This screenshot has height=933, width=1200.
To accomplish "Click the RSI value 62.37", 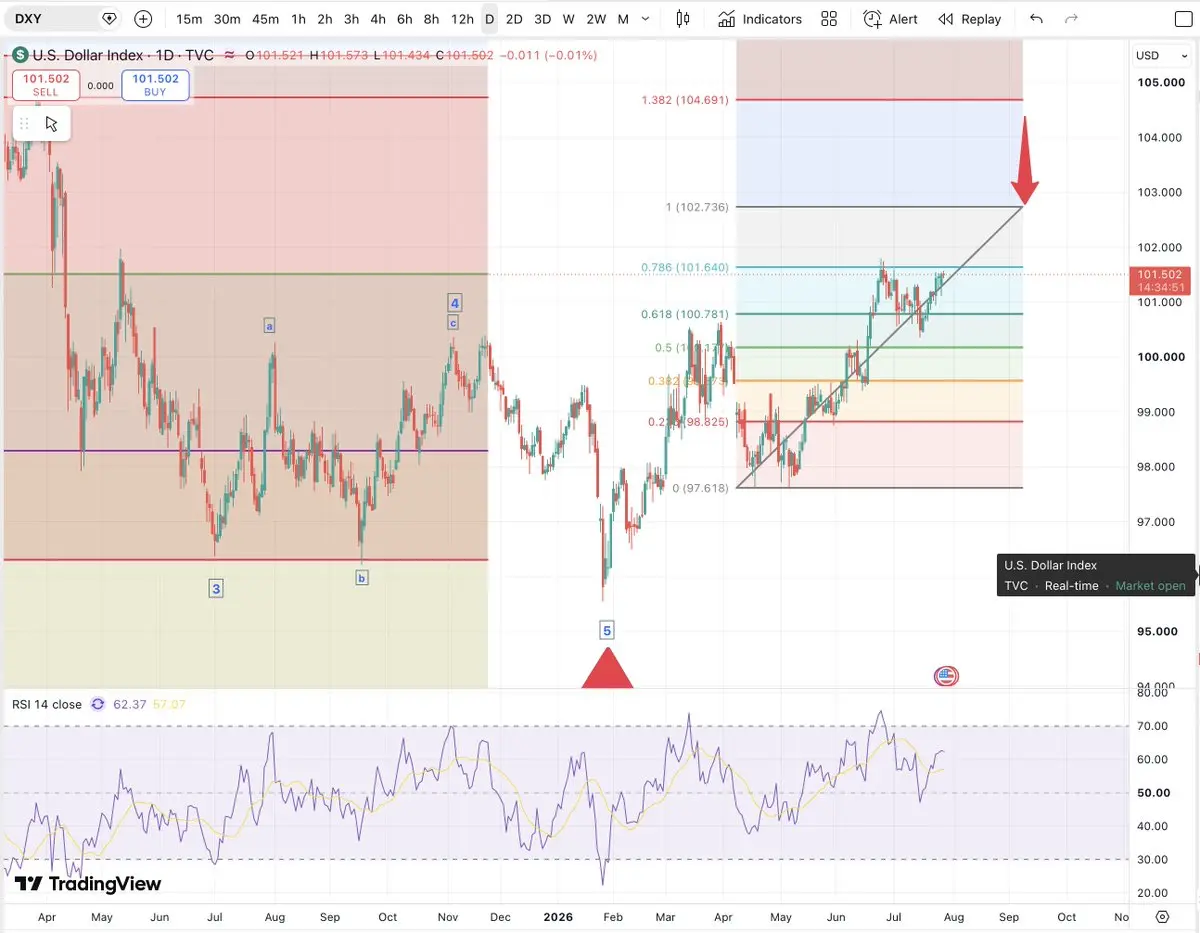I will 129,704.
